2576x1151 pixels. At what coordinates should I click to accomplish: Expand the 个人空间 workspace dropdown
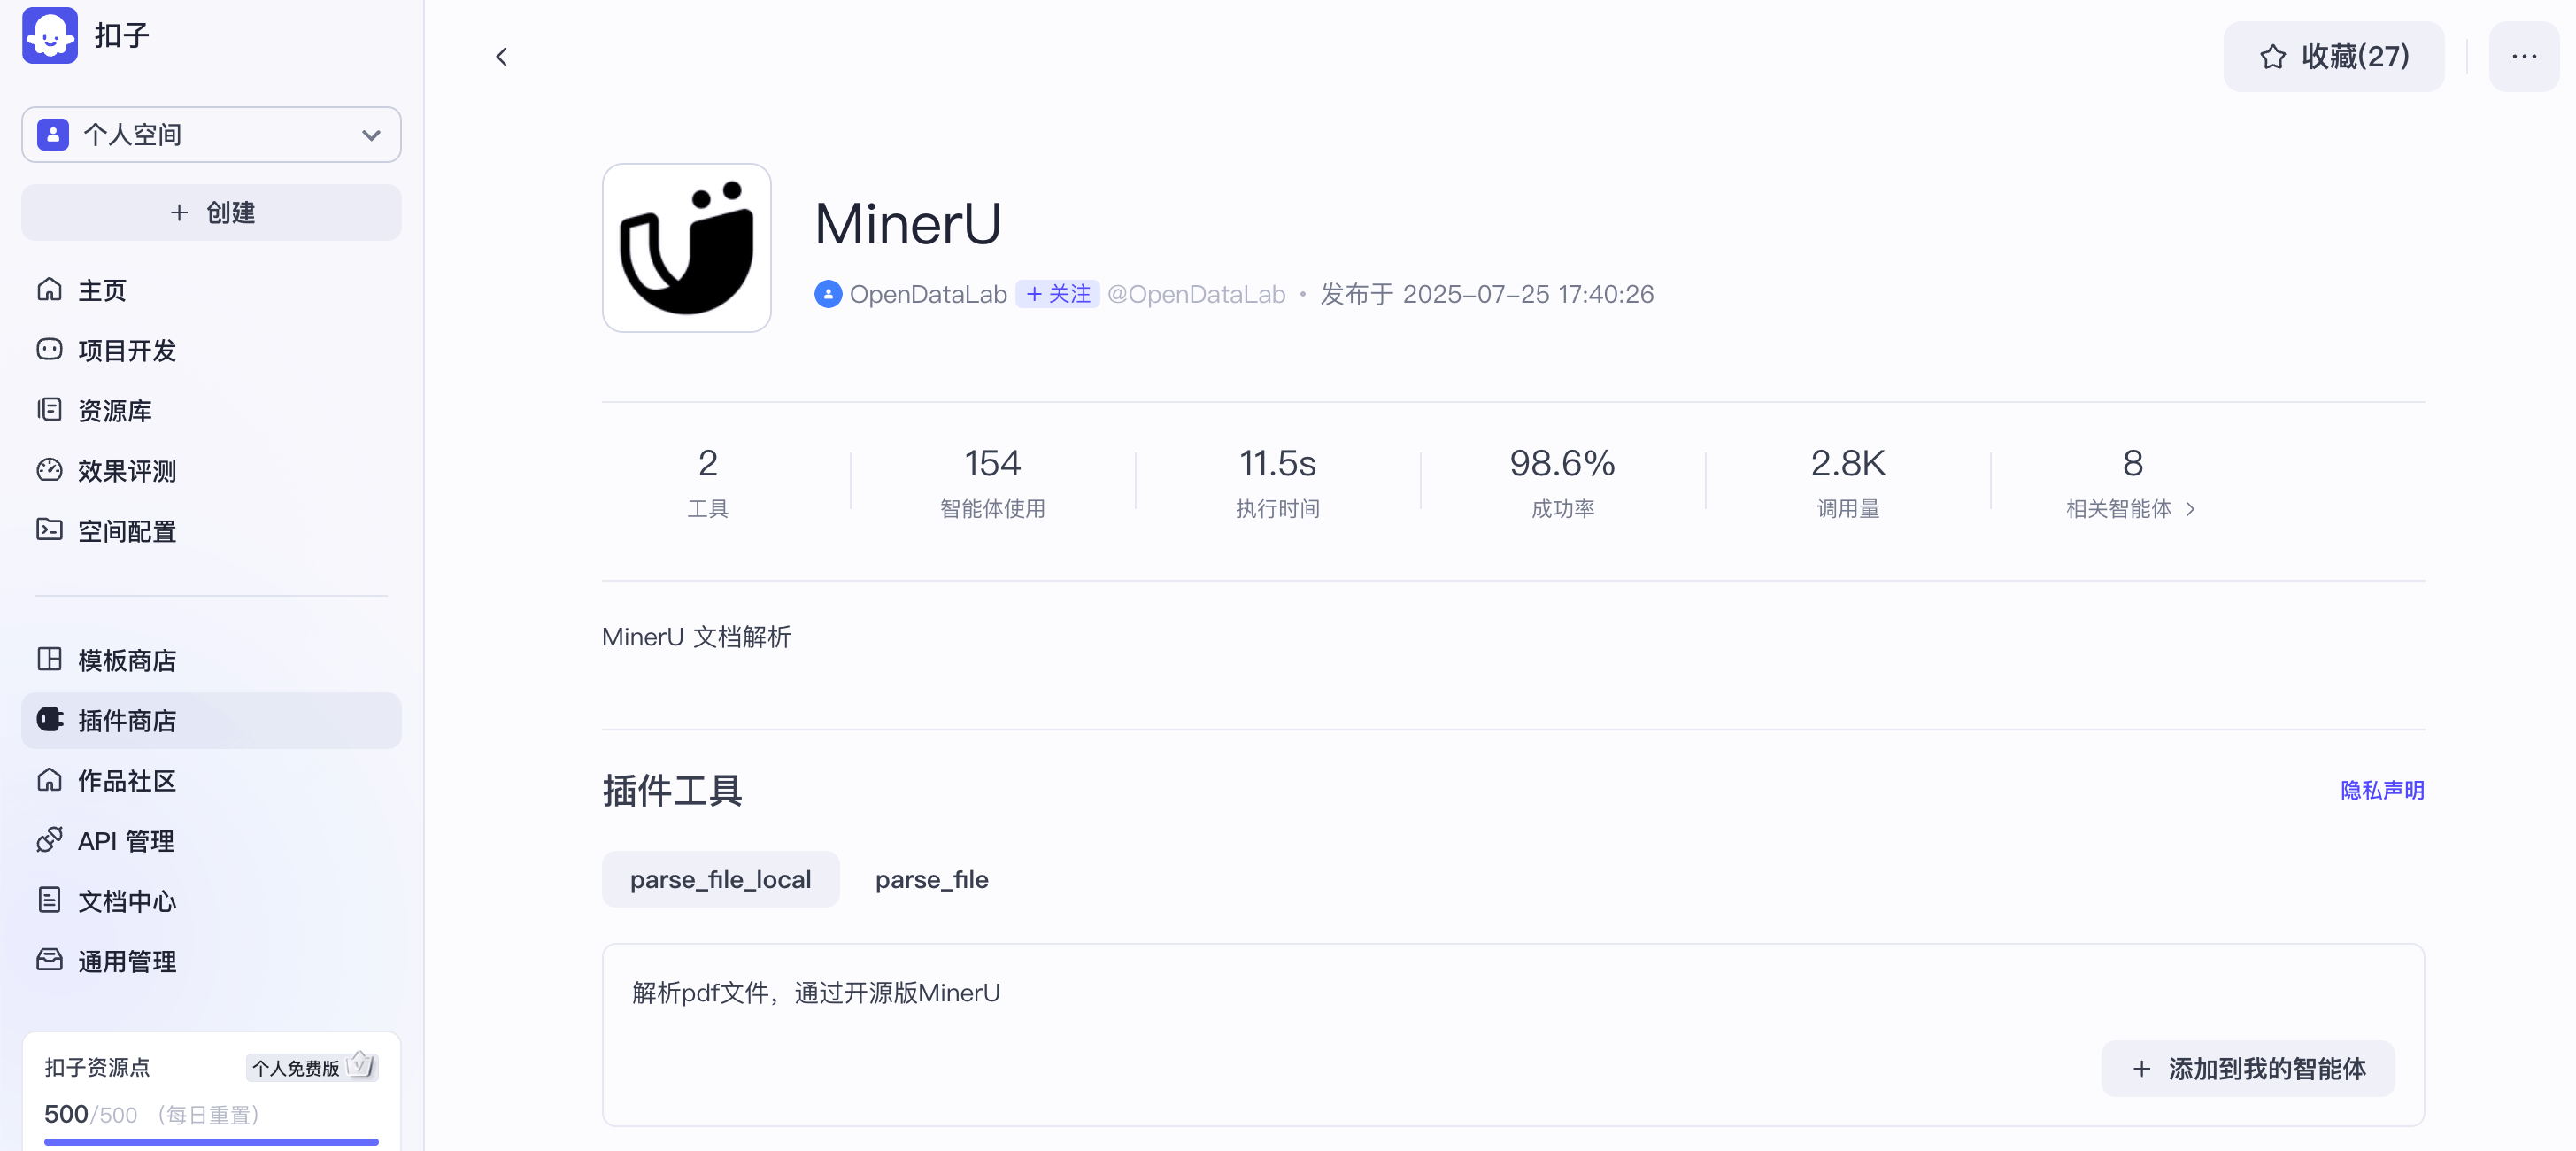[211, 134]
